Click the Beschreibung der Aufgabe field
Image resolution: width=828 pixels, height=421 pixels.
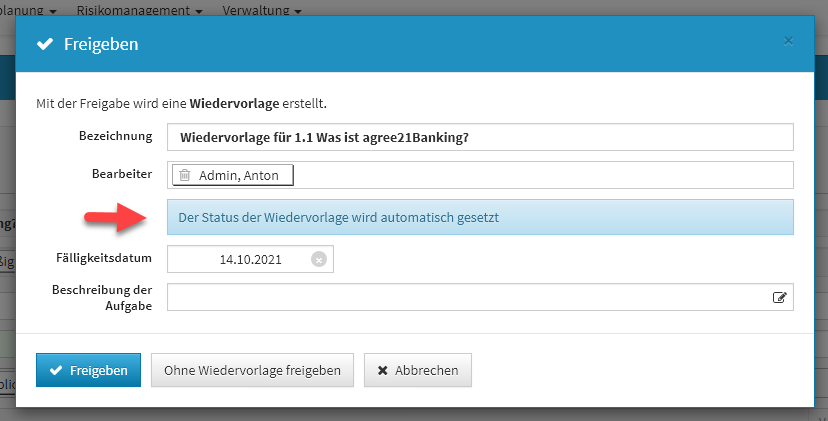(480, 297)
